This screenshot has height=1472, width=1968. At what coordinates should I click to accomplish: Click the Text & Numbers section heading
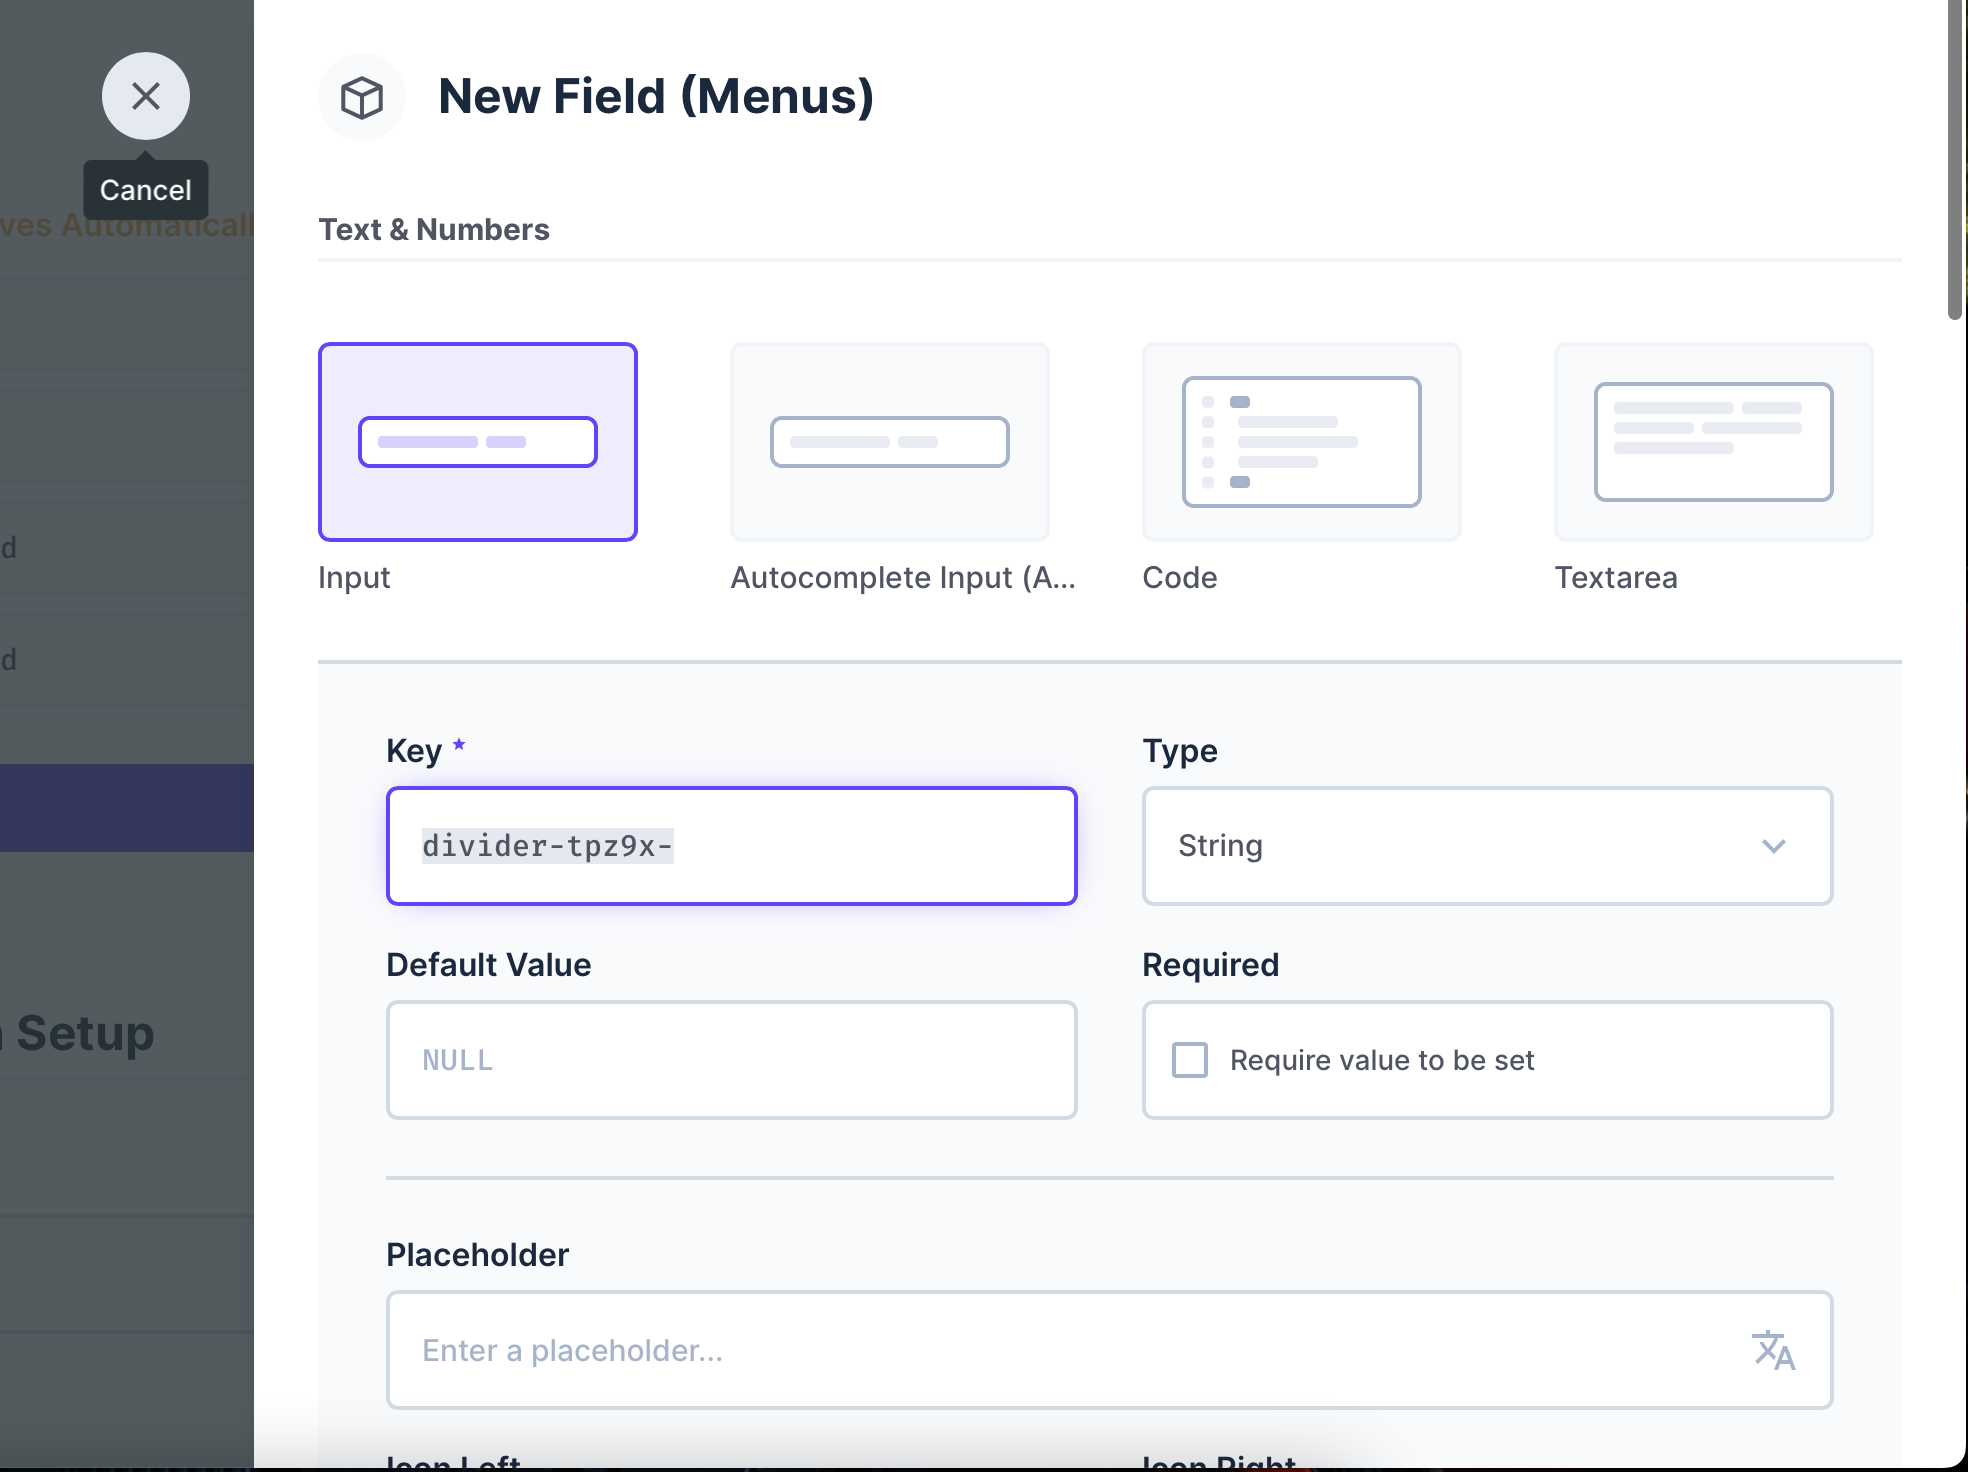434,229
